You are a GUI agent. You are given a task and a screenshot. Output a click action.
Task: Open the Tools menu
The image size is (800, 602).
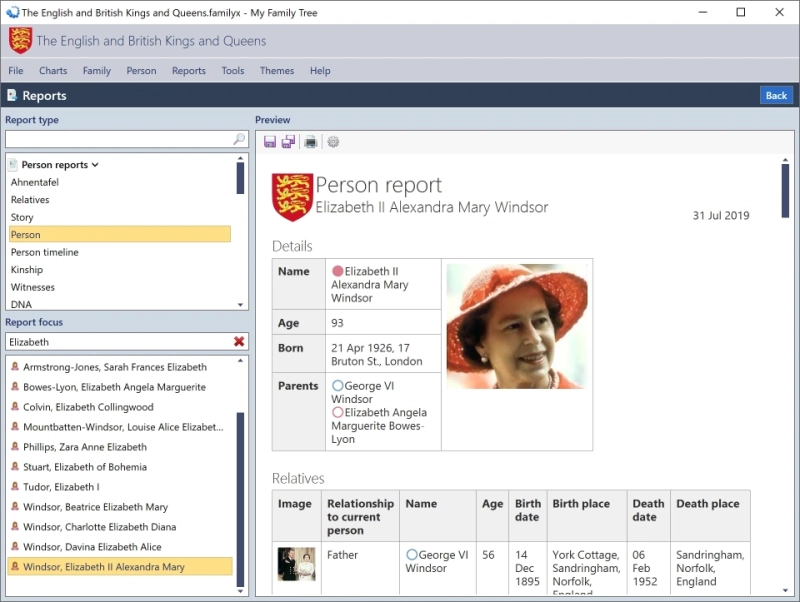(233, 70)
